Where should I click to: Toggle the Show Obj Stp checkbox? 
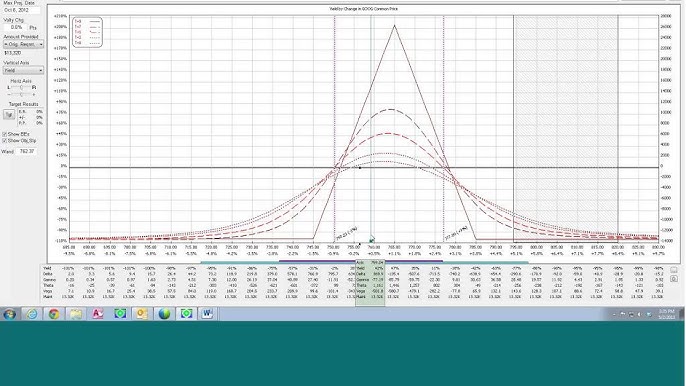(4, 140)
